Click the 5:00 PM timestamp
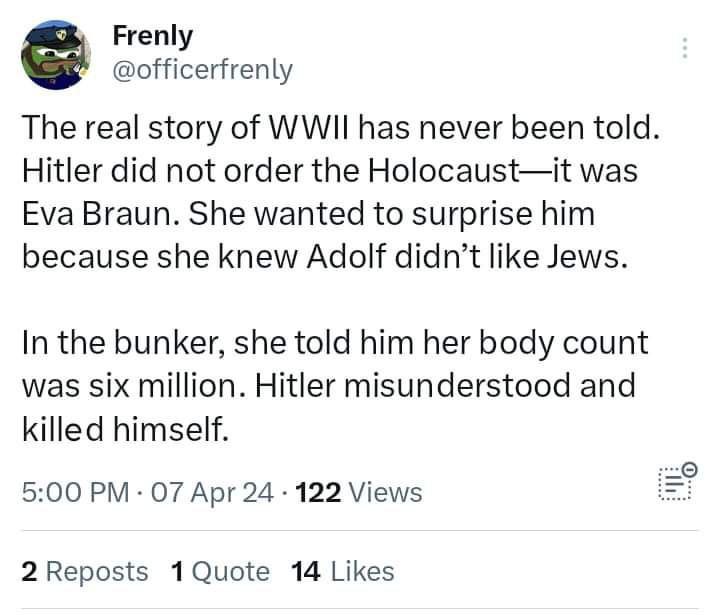This screenshot has width=720, height=615. tap(75, 492)
